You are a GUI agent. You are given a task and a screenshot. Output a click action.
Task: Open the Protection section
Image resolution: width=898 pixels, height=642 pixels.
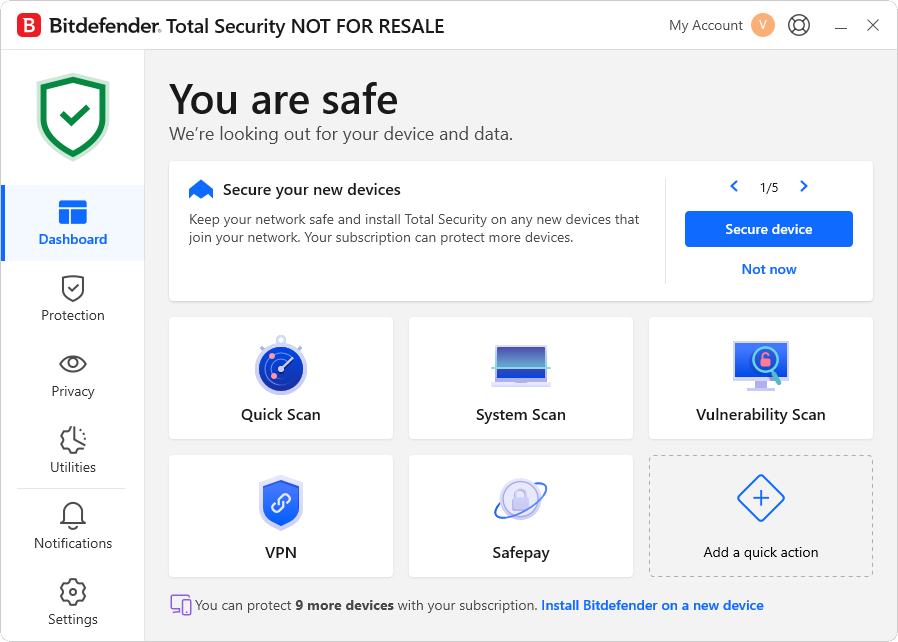coord(73,299)
